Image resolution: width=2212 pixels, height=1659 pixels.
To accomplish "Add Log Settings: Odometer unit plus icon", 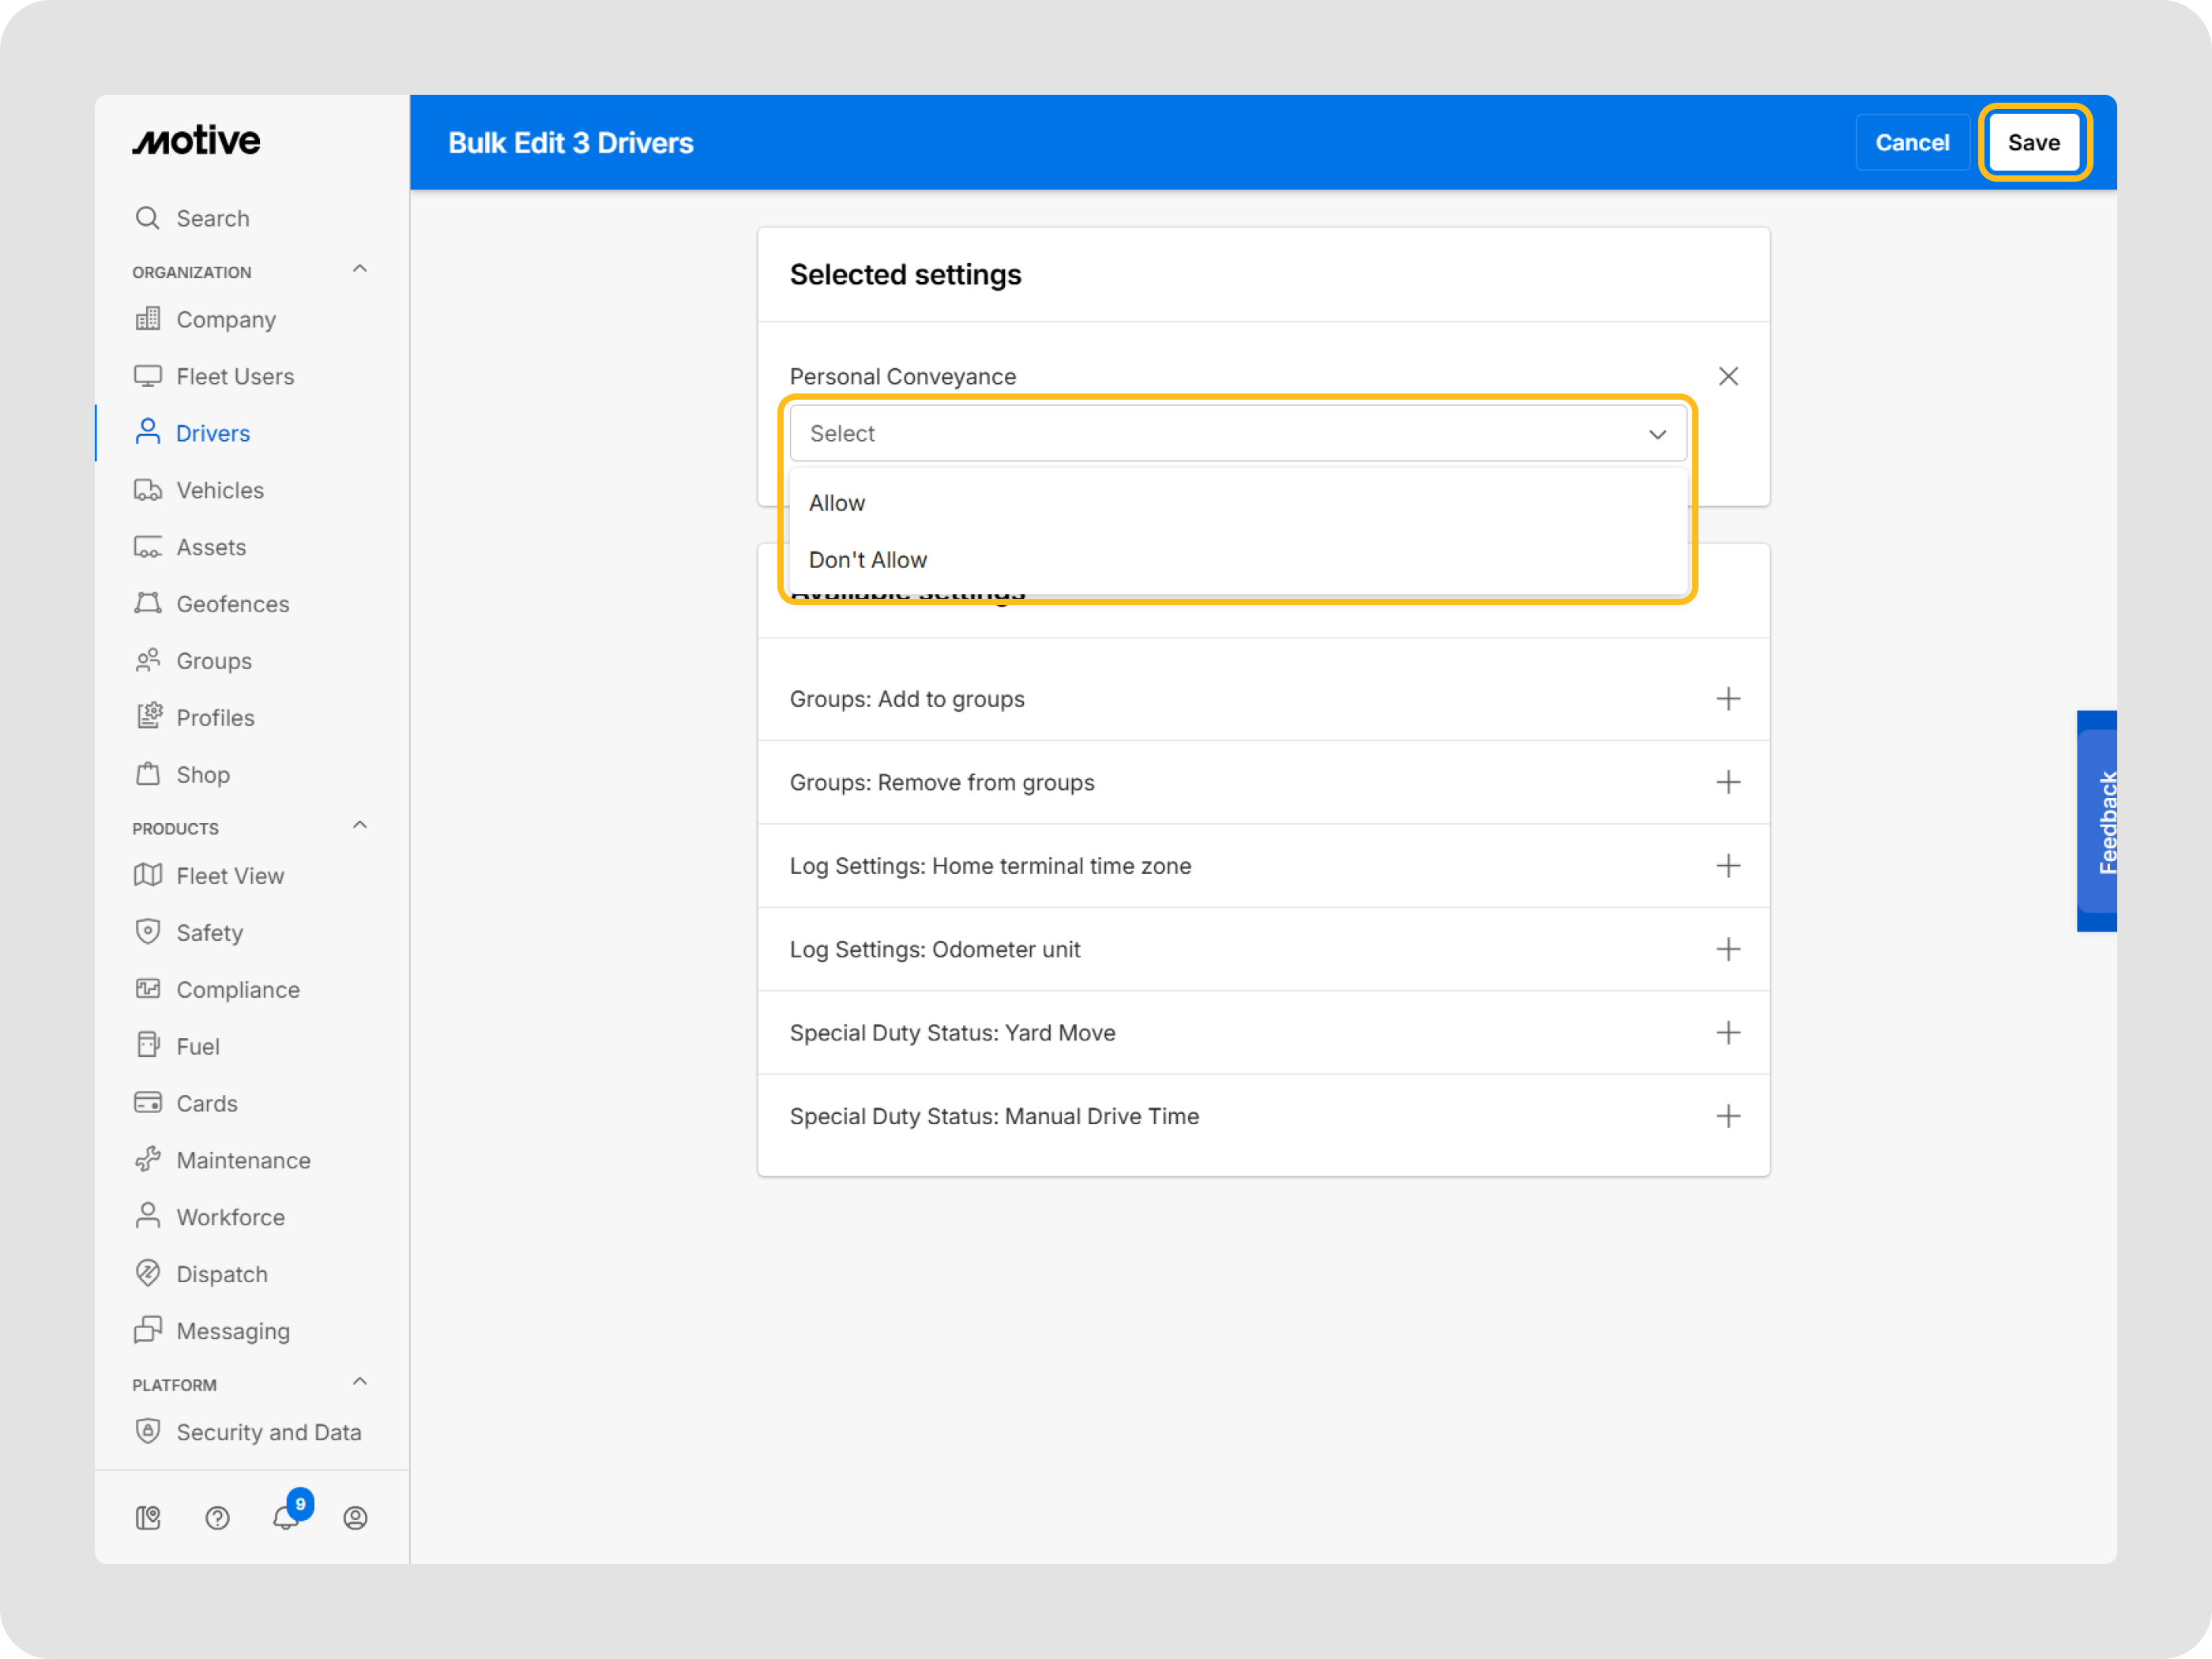I will coord(1727,949).
